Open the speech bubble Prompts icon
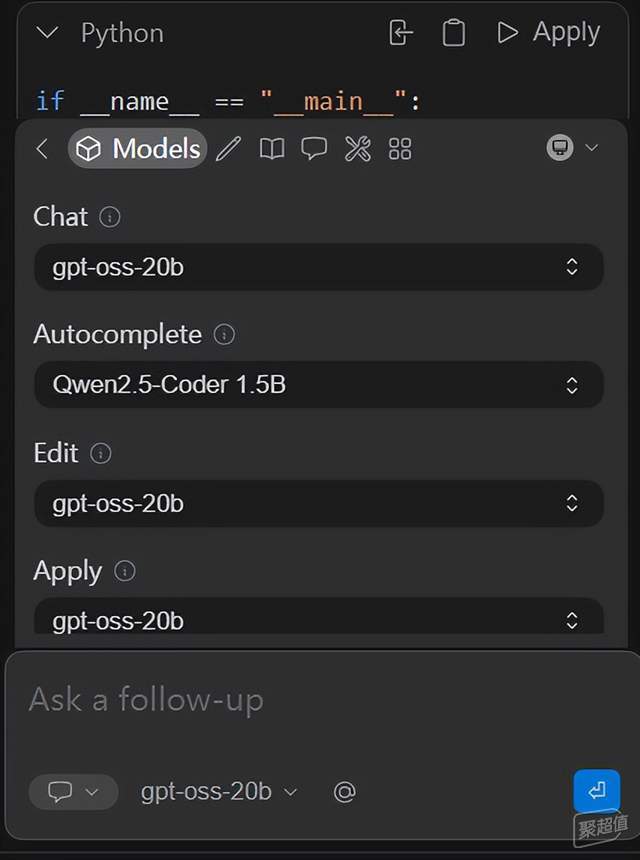The image size is (640, 860). point(314,149)
